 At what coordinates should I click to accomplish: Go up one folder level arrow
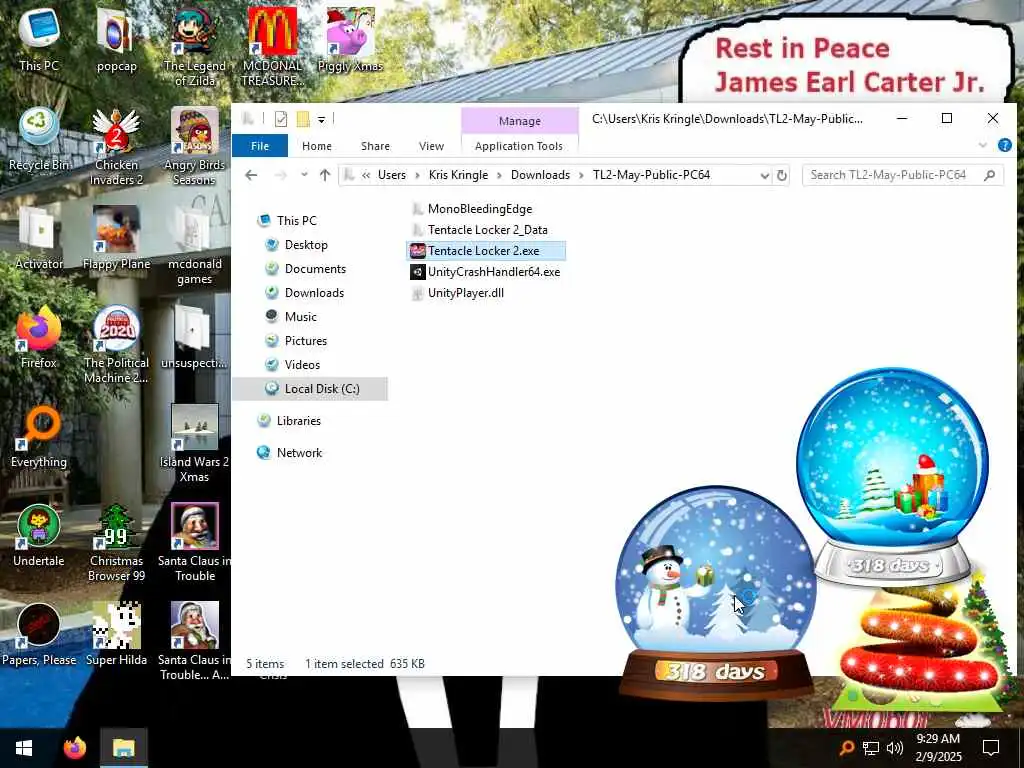(325, 175)
